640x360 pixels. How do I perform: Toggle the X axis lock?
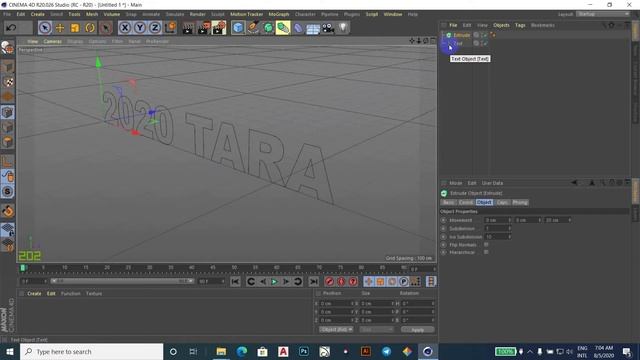(x=125, y=28)
